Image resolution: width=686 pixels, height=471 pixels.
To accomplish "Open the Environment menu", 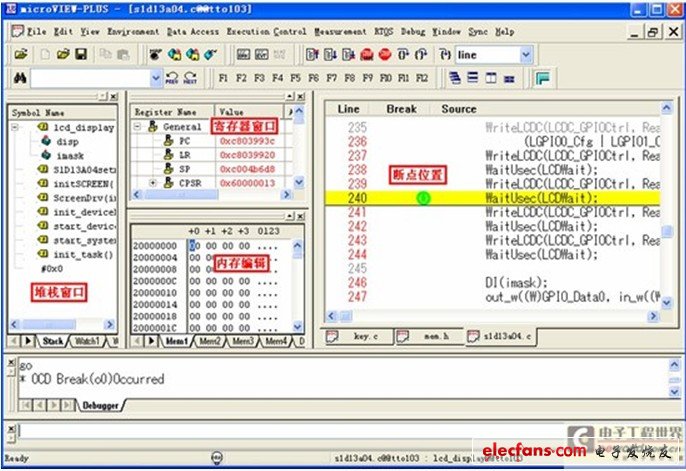I will (x=133, y=31).
